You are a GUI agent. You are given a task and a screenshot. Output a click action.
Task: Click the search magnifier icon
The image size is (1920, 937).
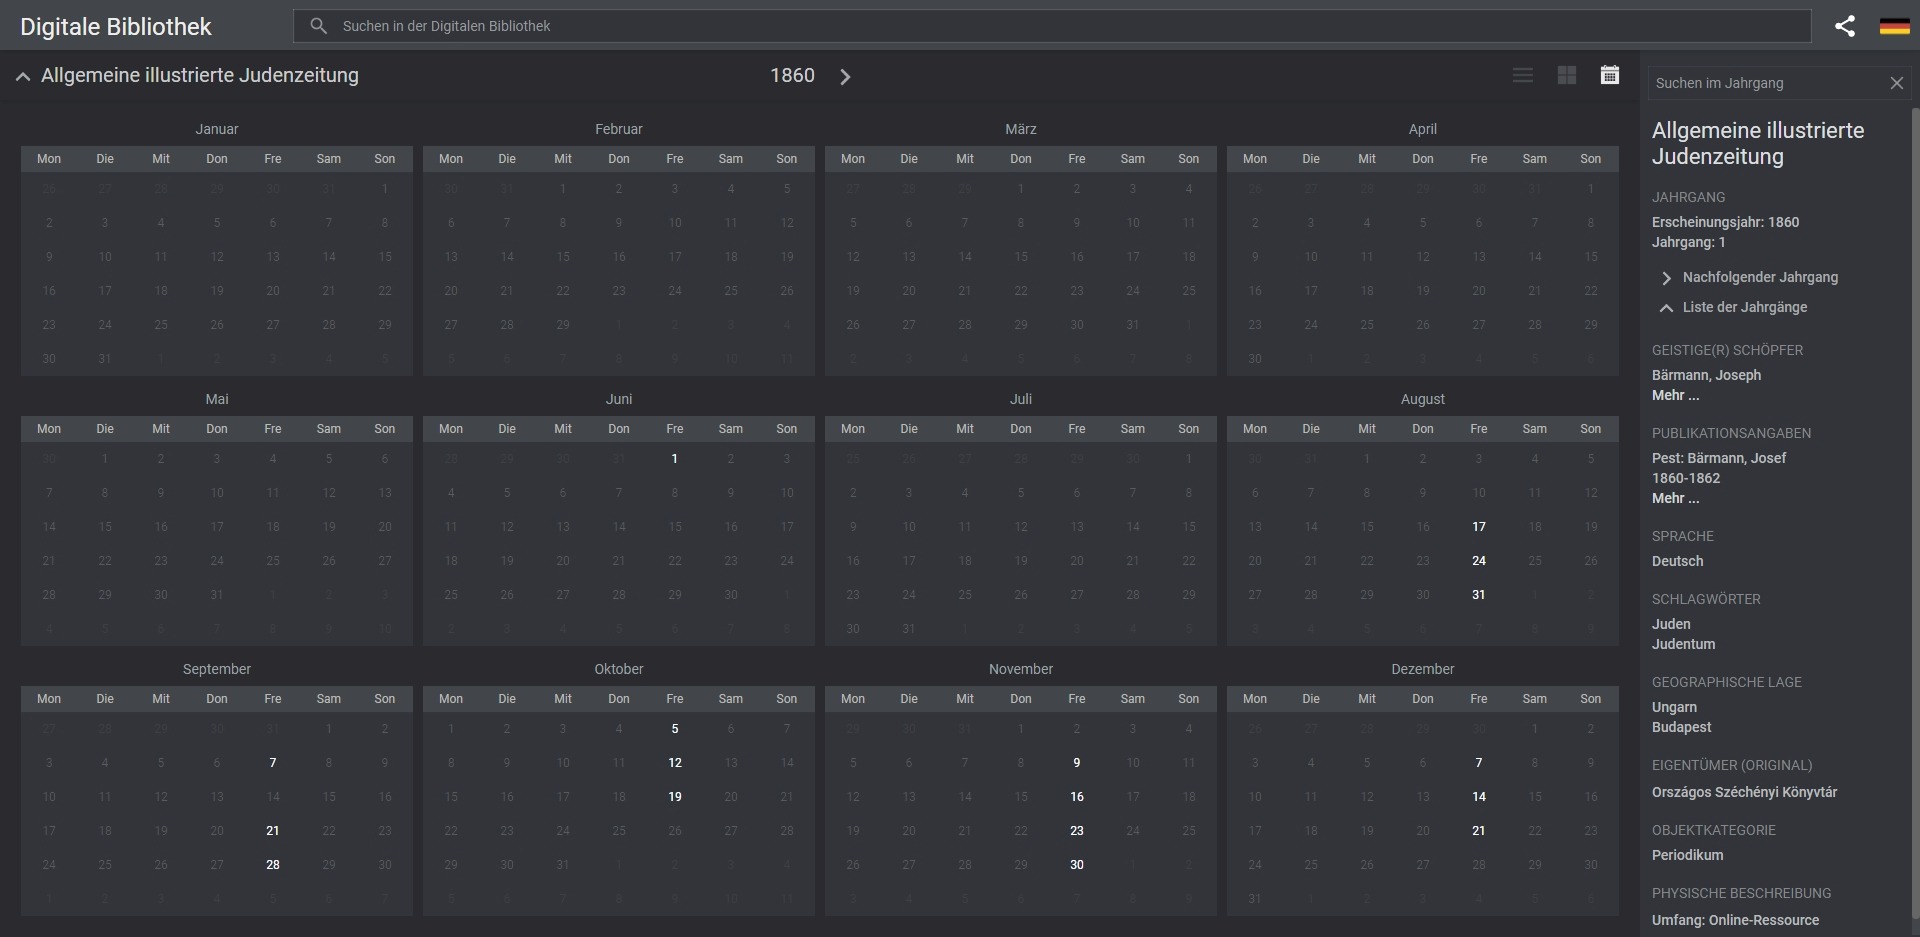[318, 26]
